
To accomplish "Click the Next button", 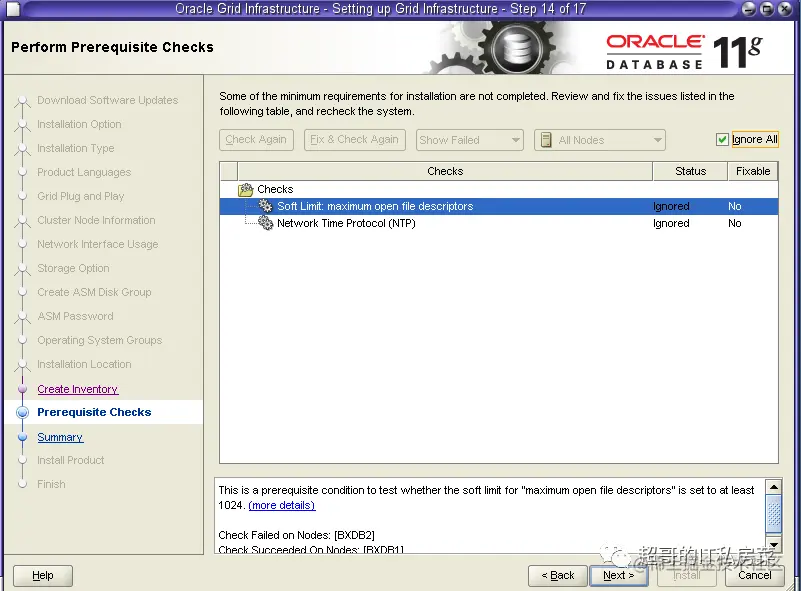I will click(x=619, y=575).
